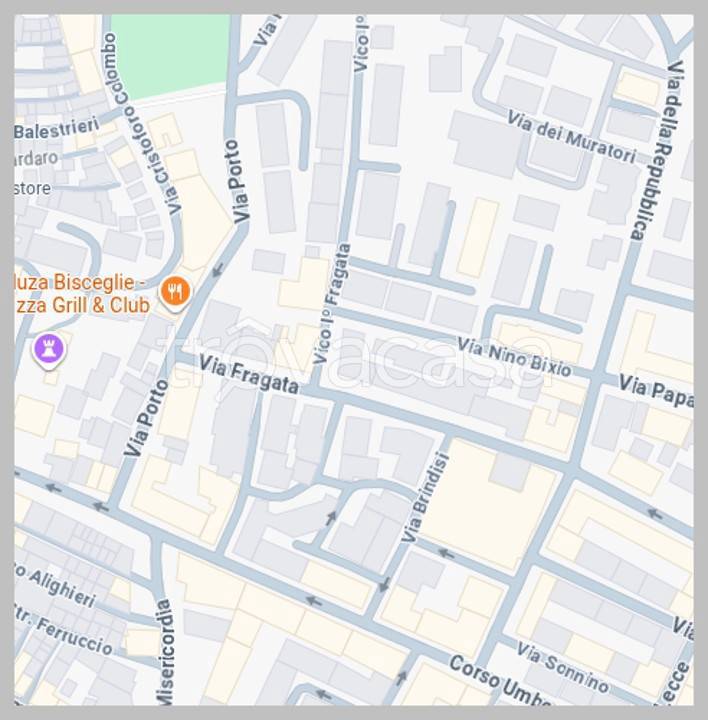Select the Balestrieri street label

point(56,128)
